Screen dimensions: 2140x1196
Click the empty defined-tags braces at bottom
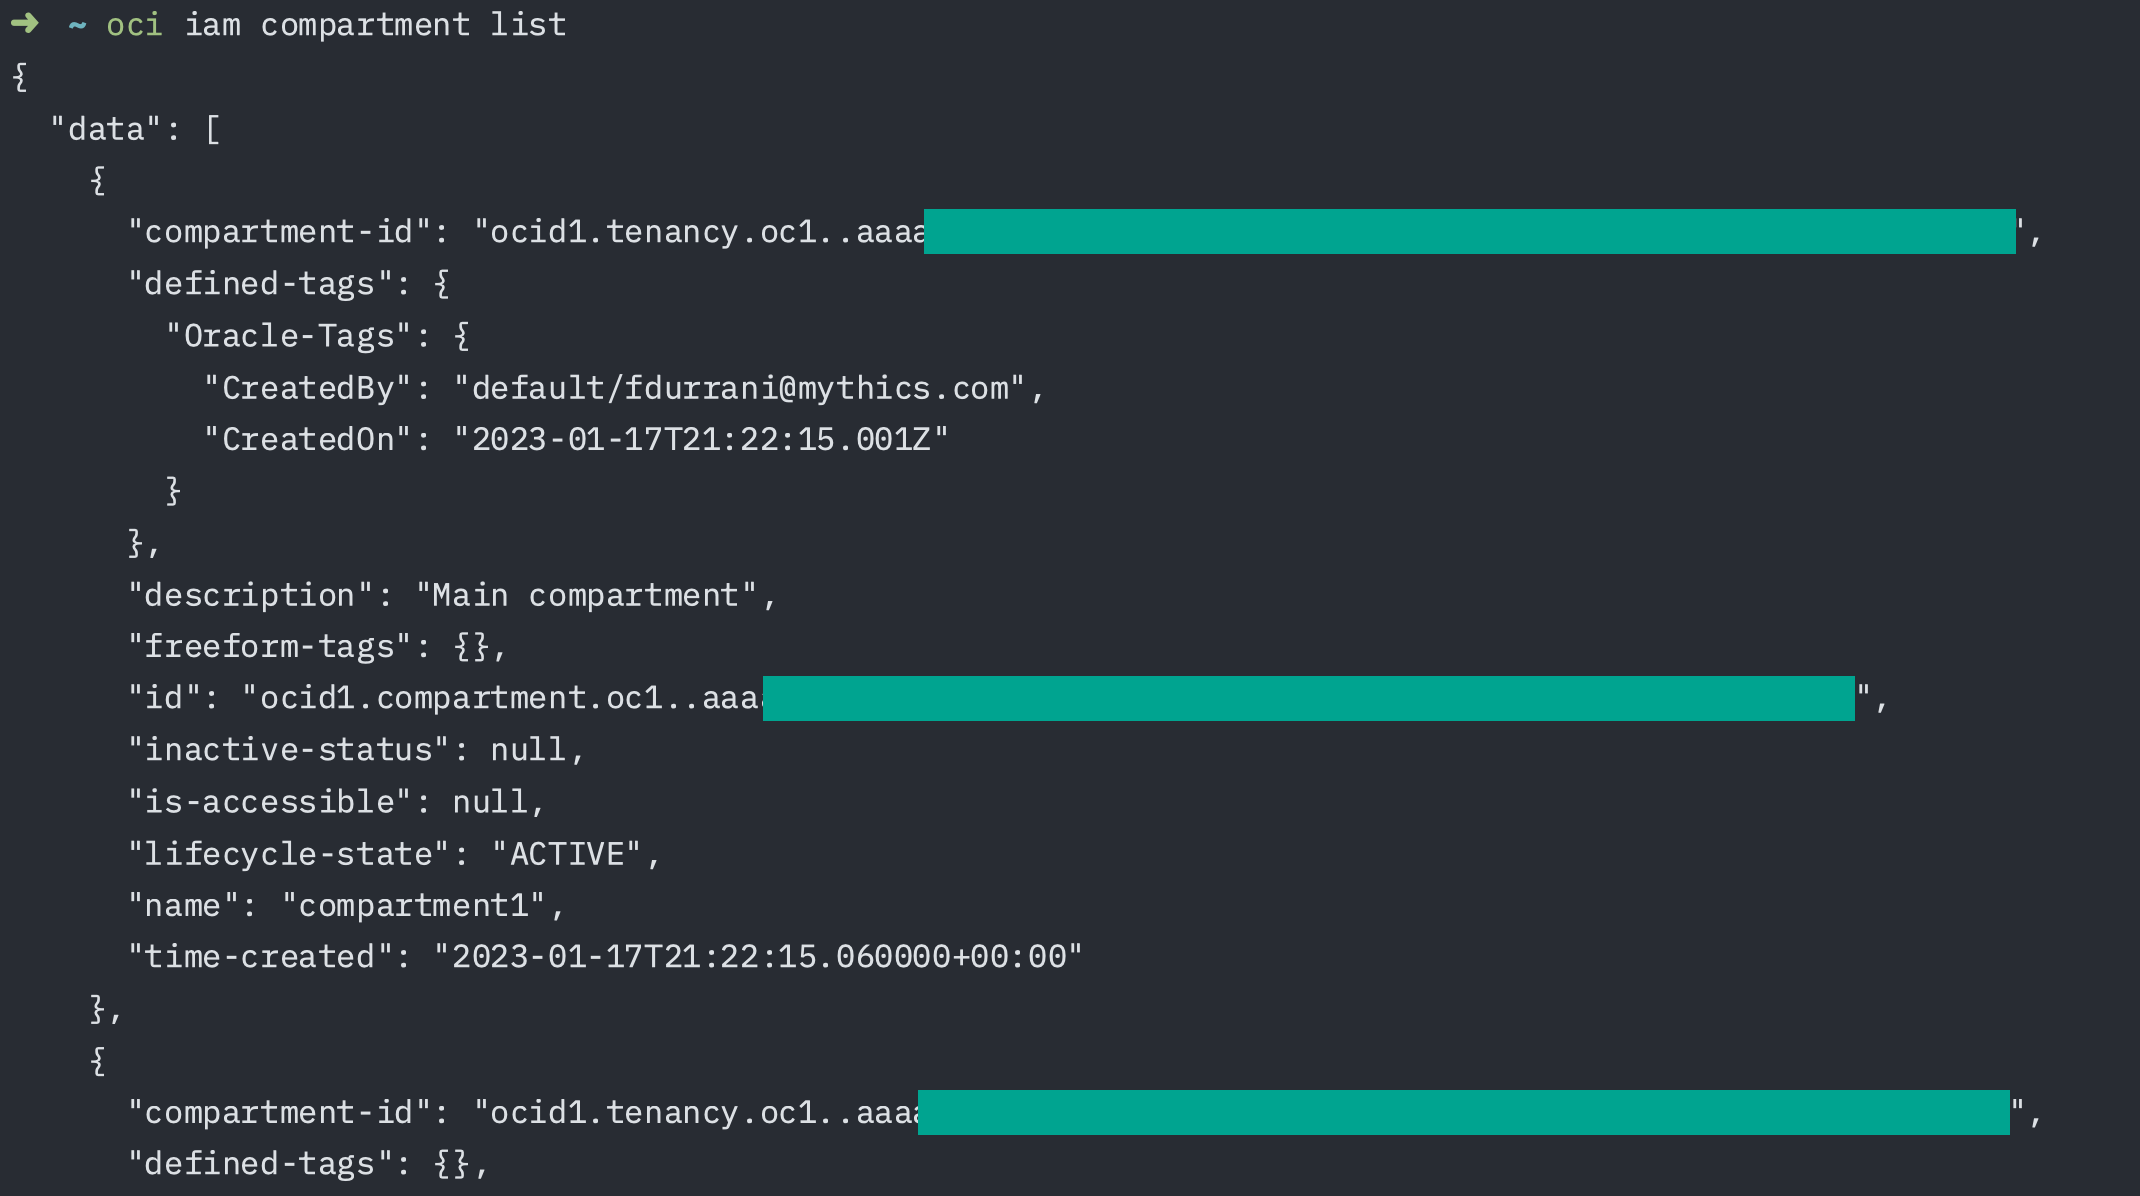pos(451,1164)
